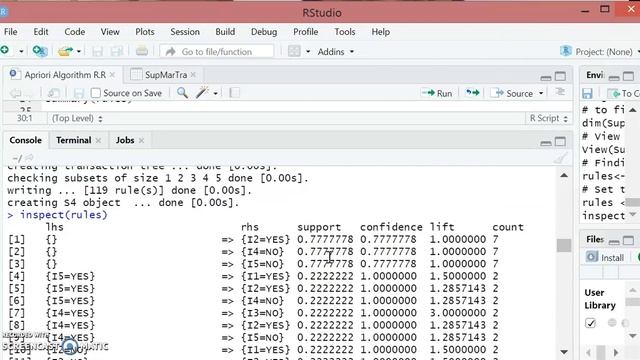Open the Addins dropdown
The width and height of the screenshot is (640, 360).
click(x=336, y=52)
